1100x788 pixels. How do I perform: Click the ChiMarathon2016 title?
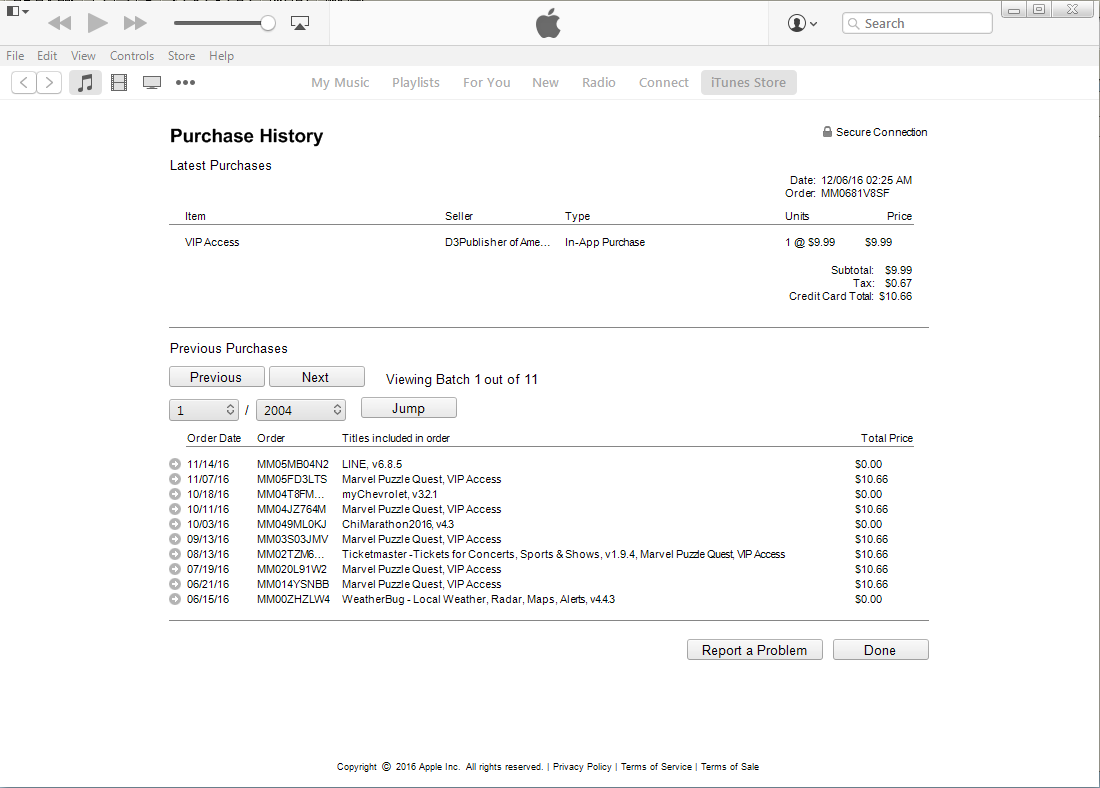click(398, 524)
